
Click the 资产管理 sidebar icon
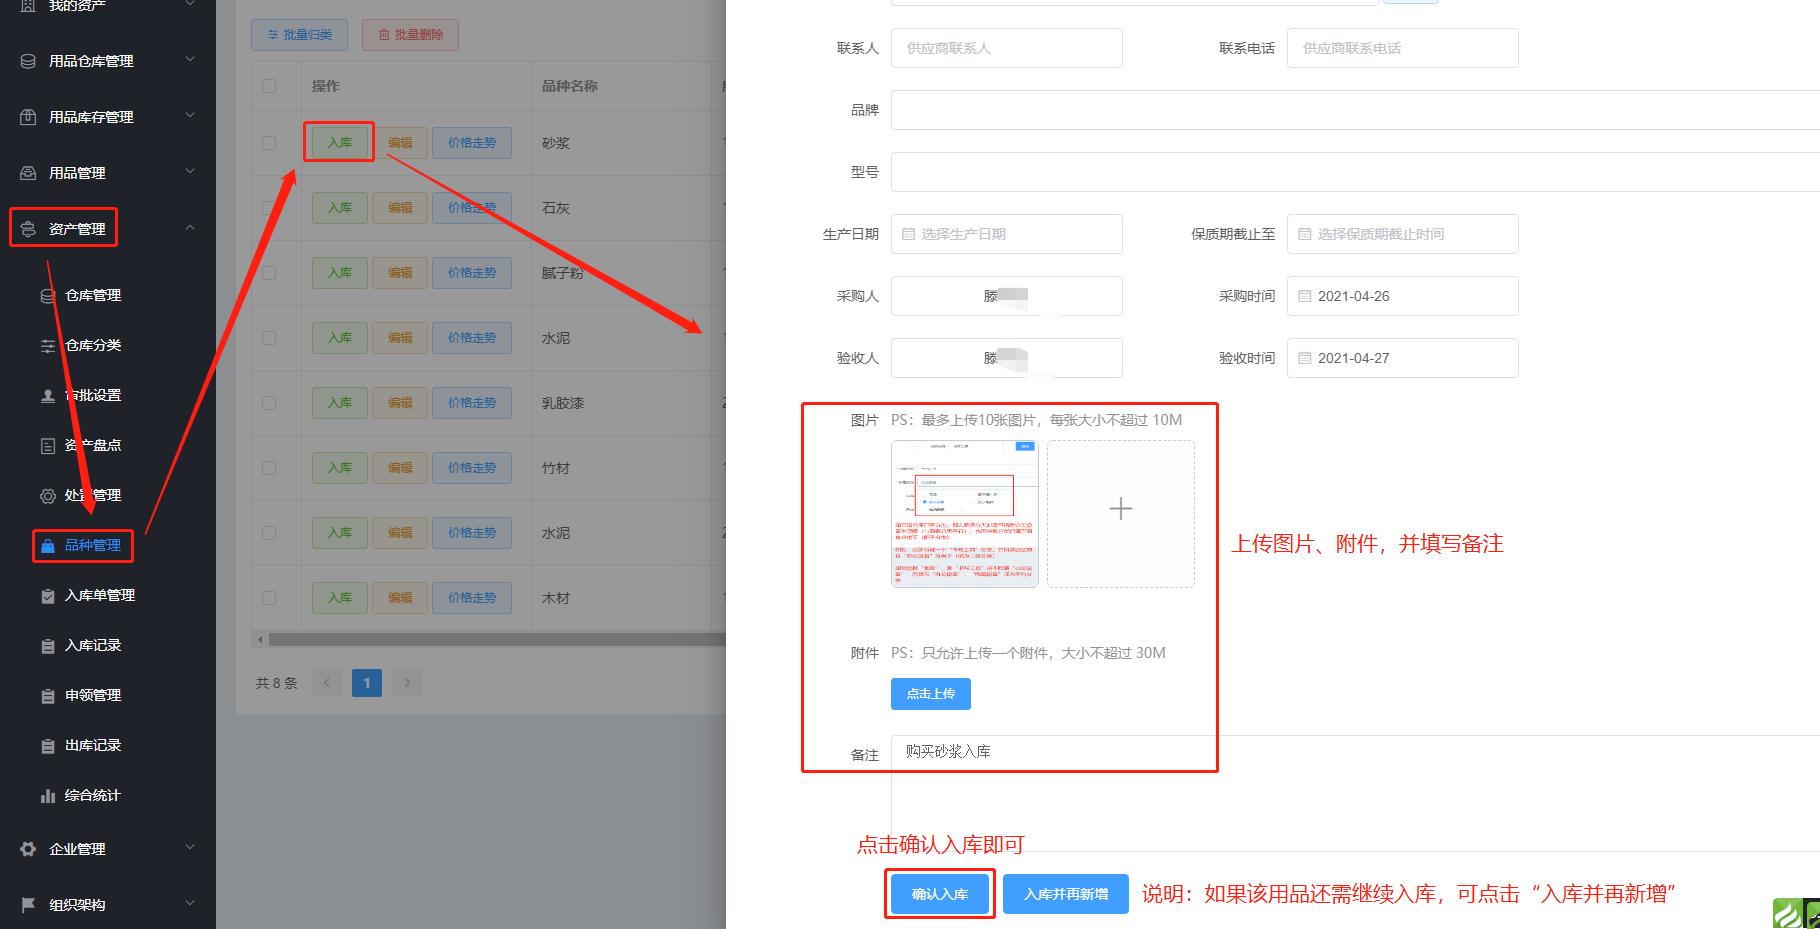pos(28,229)
